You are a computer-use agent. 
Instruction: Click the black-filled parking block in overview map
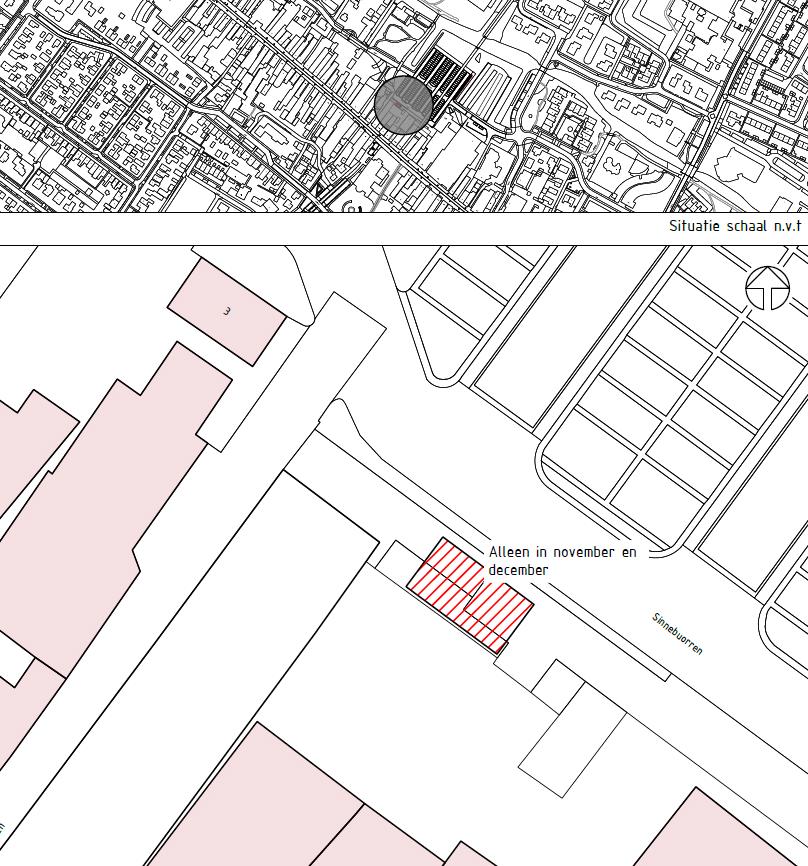[447, 76]
